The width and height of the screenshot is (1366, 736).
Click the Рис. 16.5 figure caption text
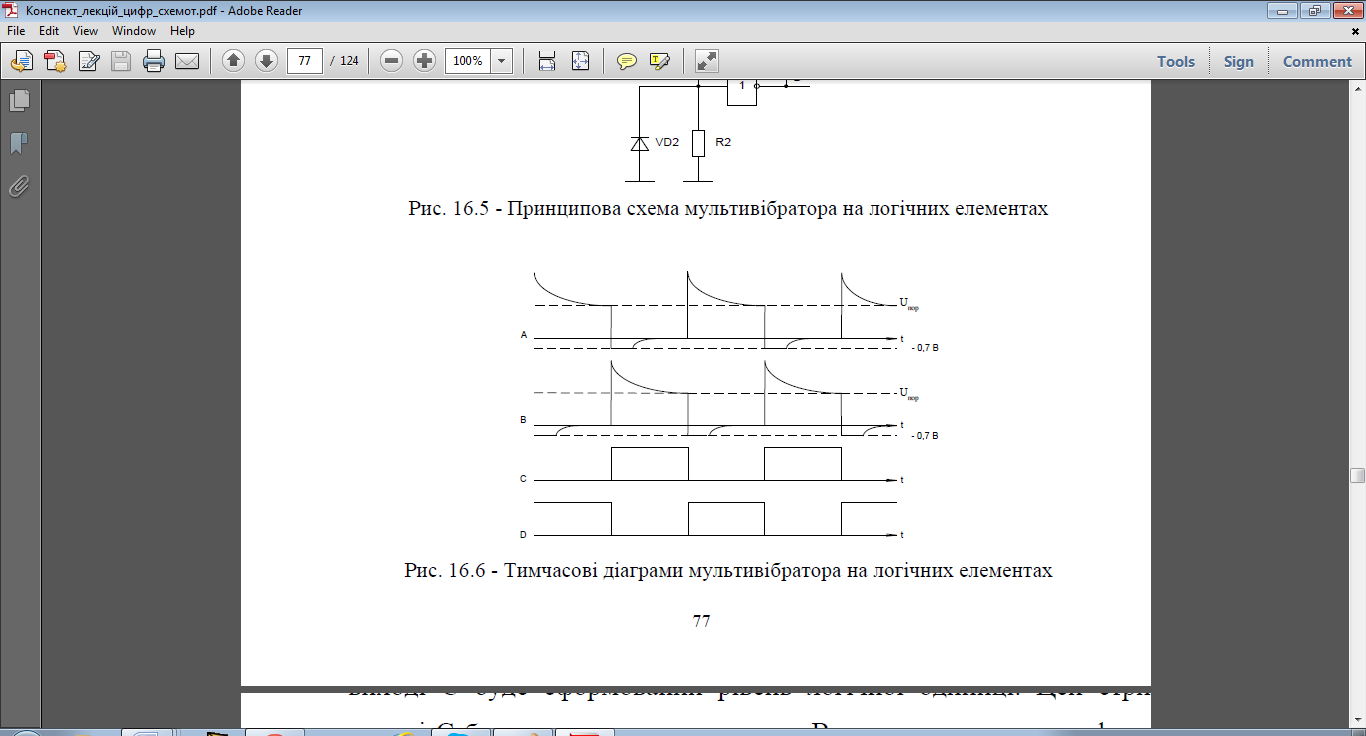(728, 209)
